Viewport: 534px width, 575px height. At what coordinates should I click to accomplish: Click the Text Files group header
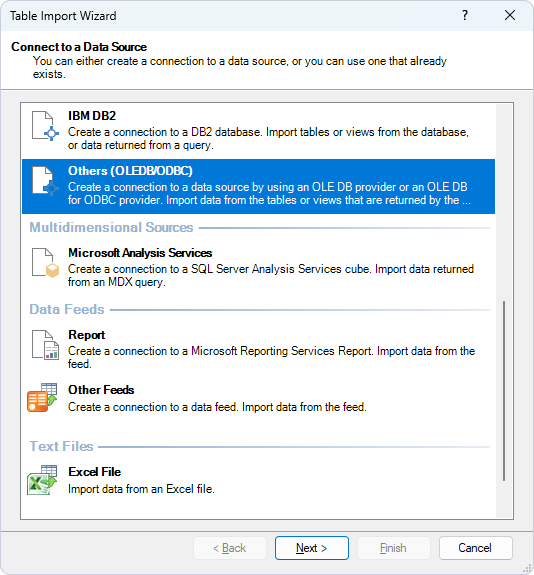pyautogui.click(x=61, y=446)
